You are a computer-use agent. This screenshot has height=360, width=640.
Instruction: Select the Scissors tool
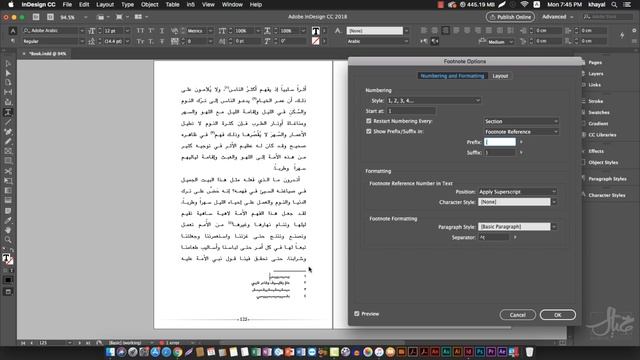[8, 171]
